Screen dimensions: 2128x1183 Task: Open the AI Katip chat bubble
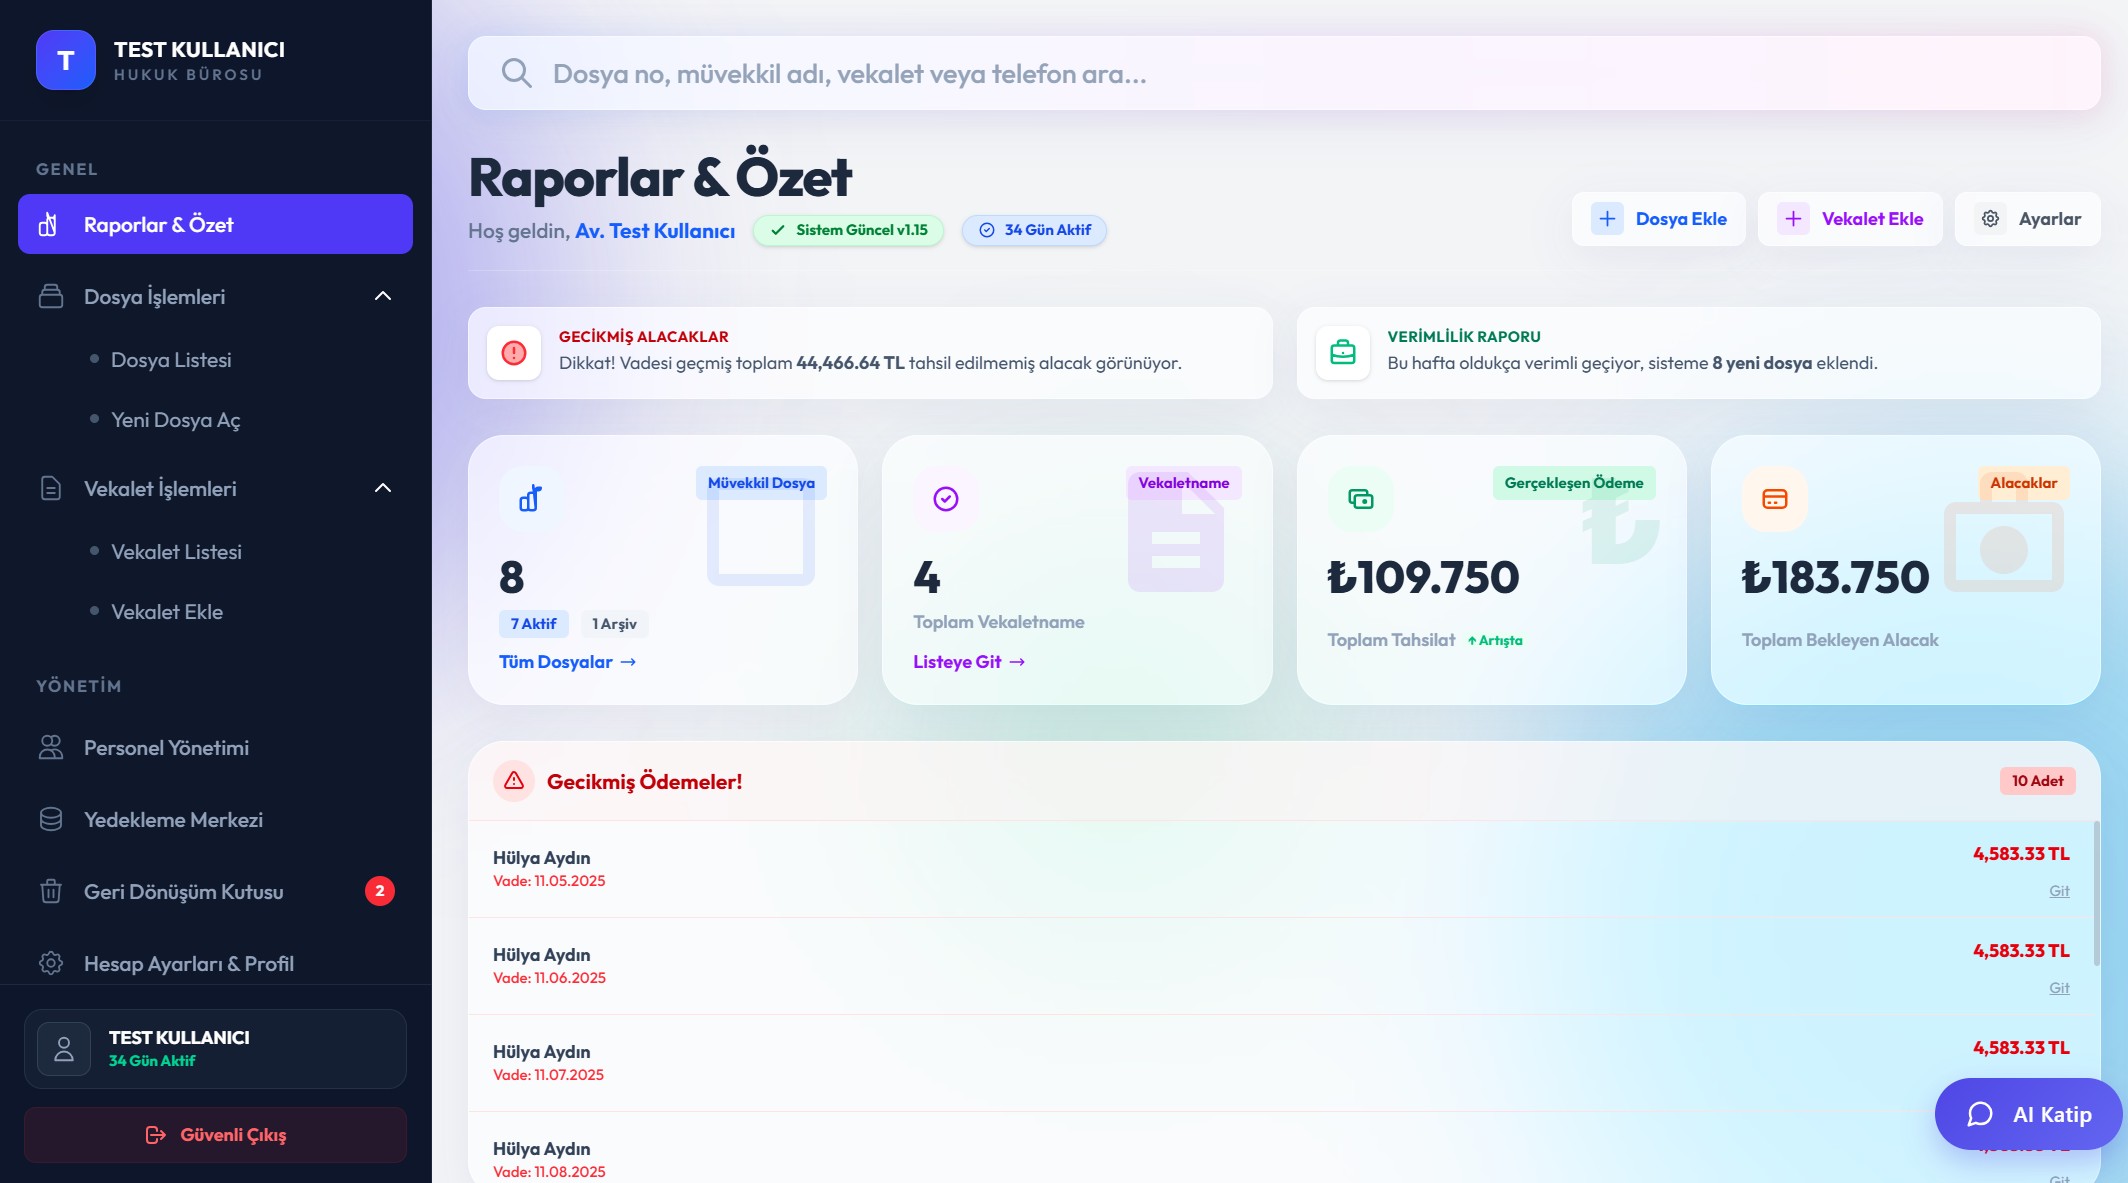tap(2028, 1114)
